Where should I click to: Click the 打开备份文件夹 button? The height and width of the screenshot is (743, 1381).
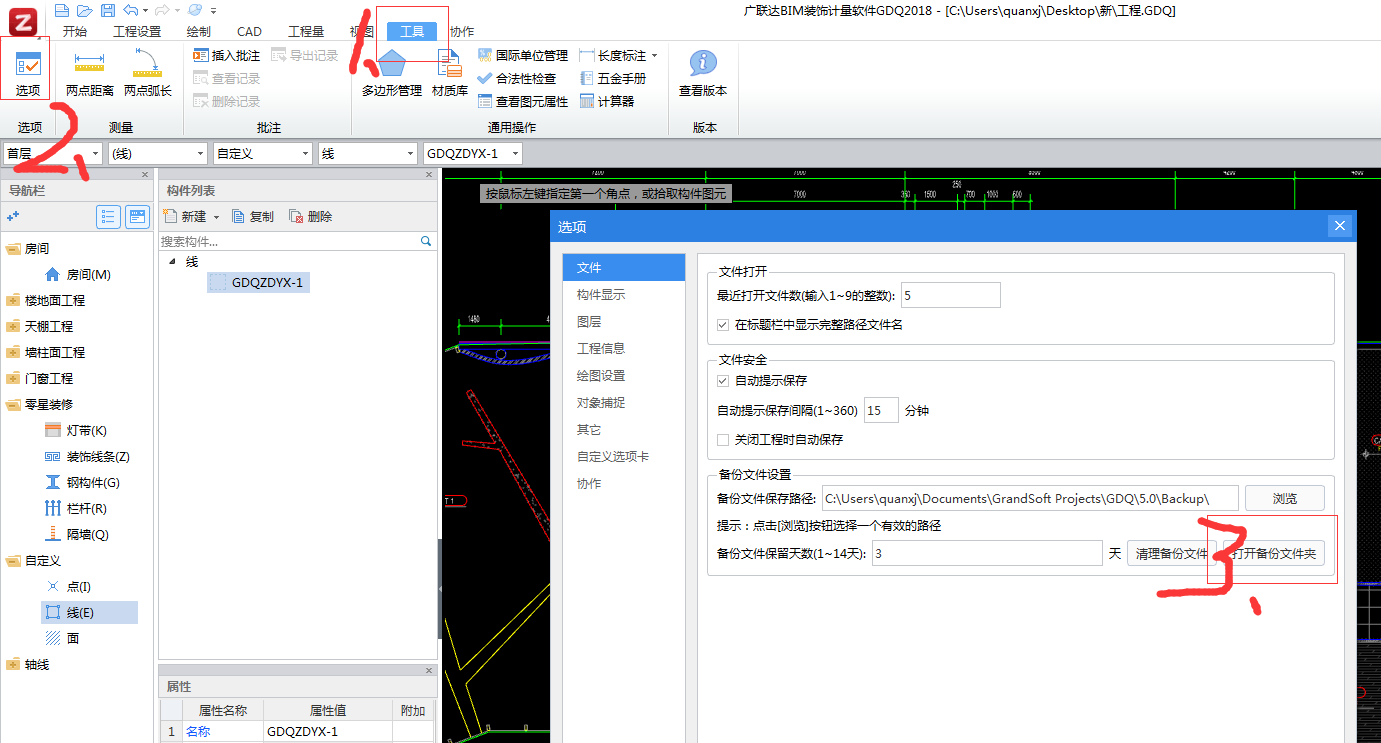pyautogui.click(x=1274, y=553)
